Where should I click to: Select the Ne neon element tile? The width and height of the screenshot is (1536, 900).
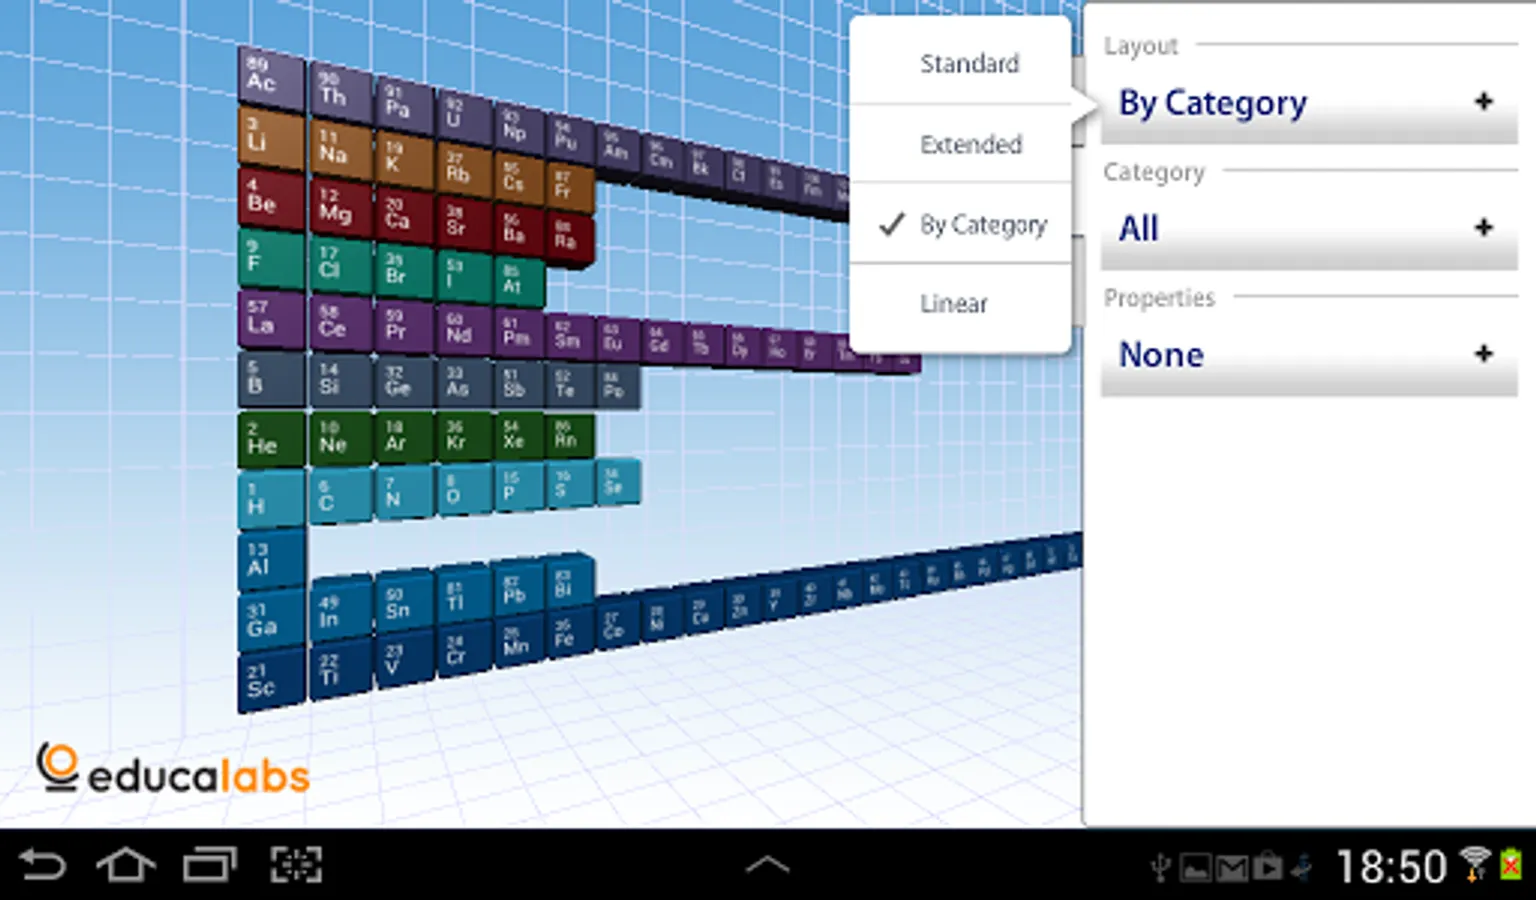pos(340,439)
